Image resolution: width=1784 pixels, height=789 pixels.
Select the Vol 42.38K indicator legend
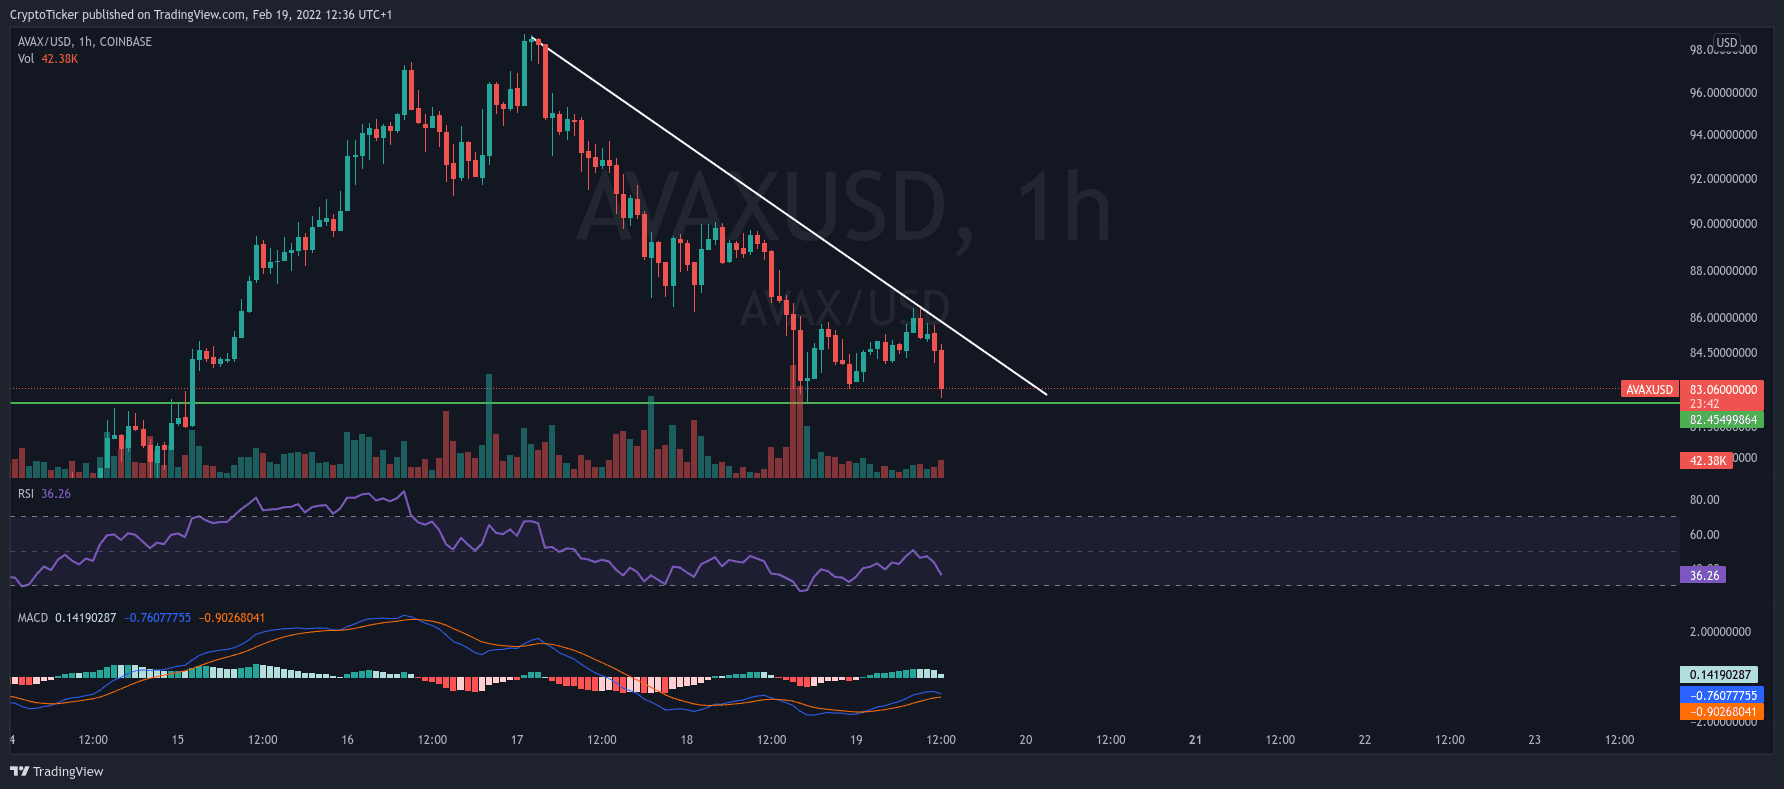point(47,59)
